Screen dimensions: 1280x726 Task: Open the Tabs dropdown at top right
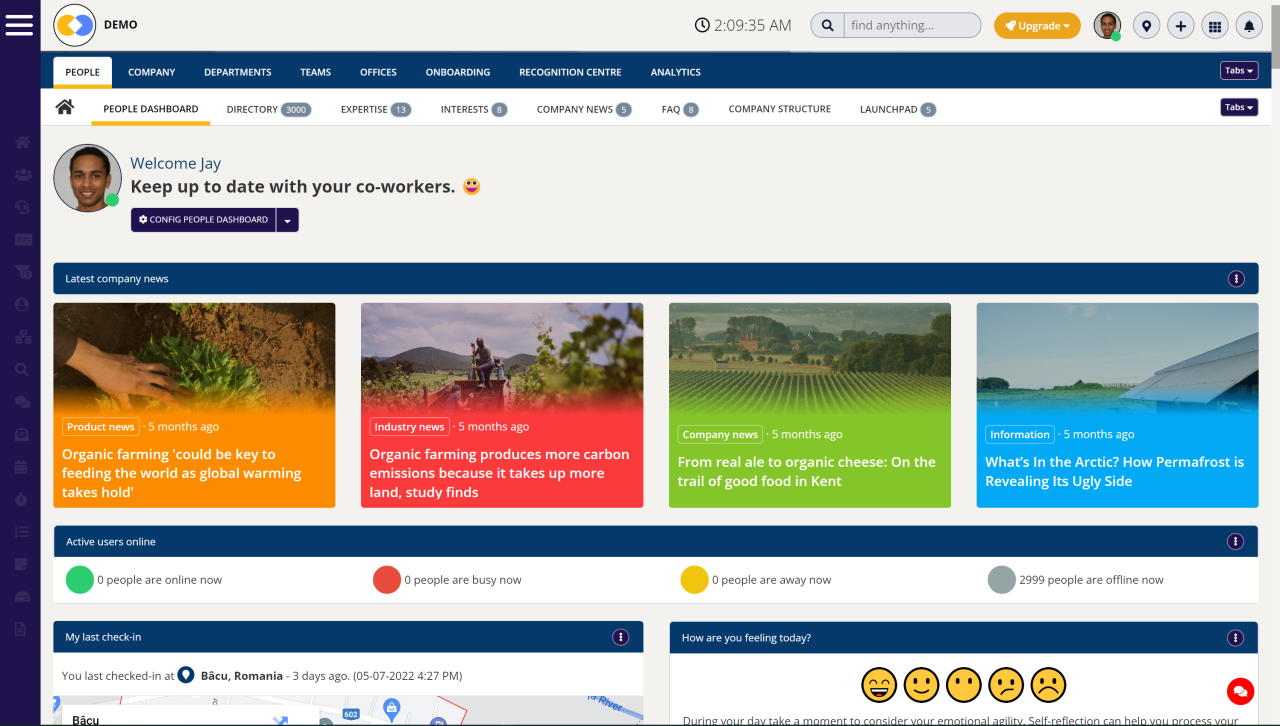click(1238, 70)
